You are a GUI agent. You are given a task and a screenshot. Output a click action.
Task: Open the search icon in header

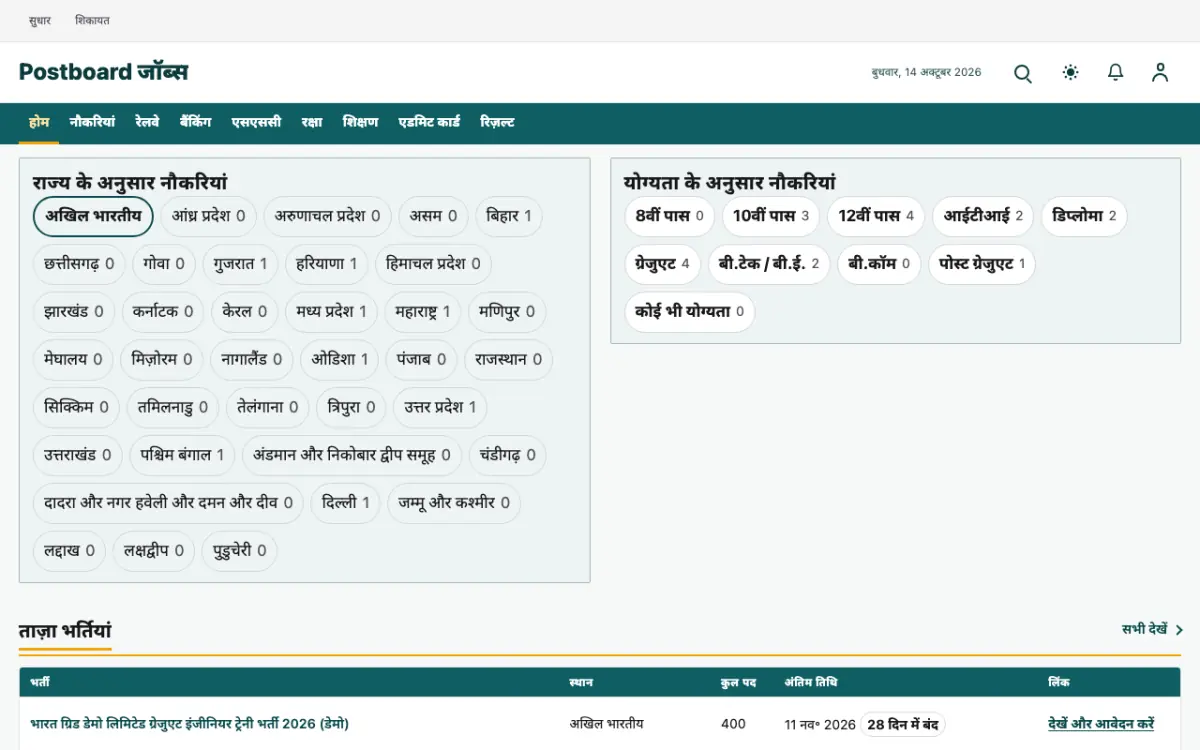[x=1023, y=73]
